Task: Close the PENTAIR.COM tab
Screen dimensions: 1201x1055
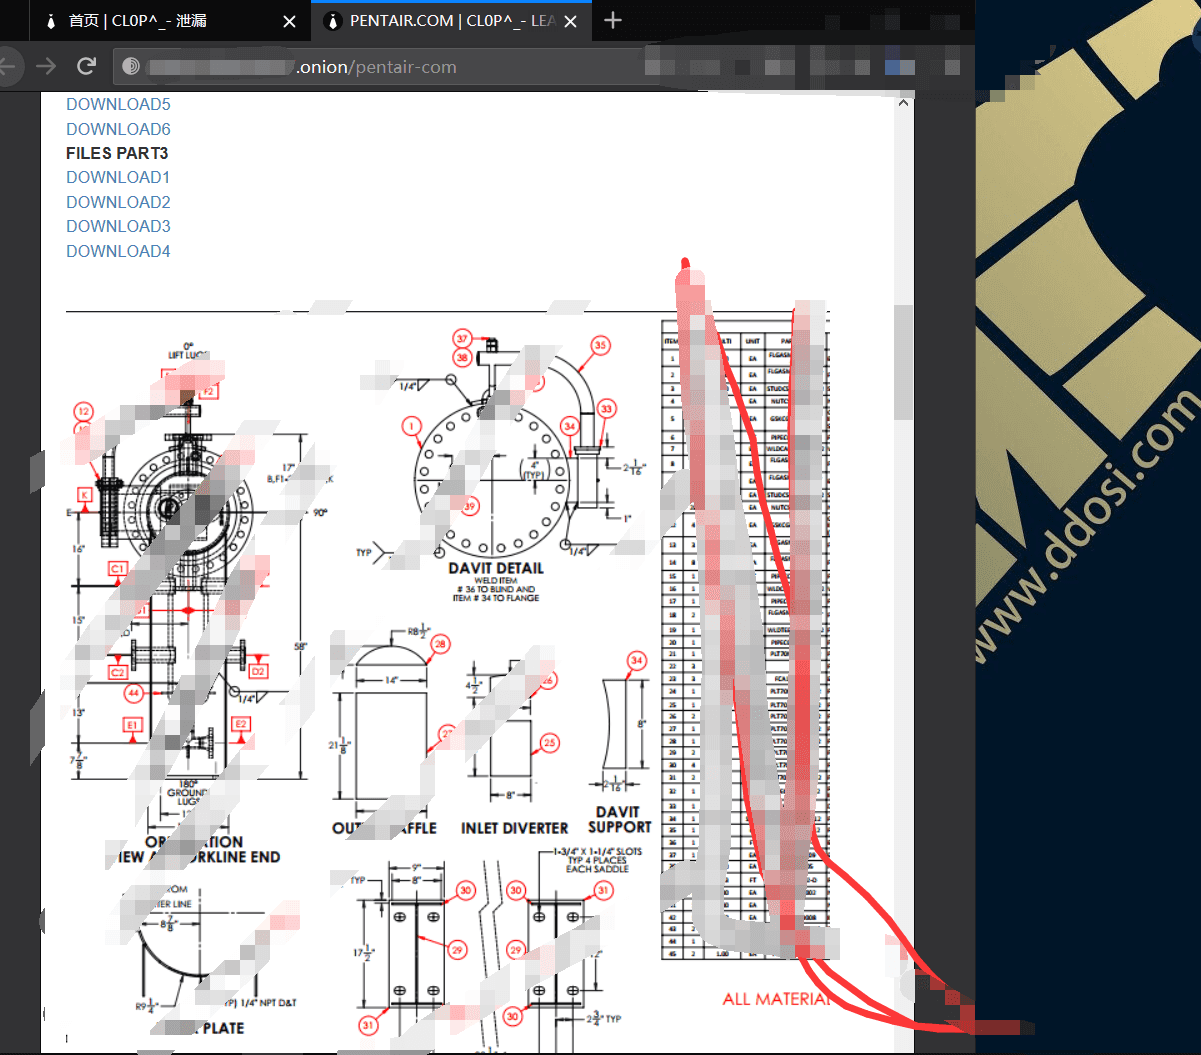Action: click(x=571, y=21)
